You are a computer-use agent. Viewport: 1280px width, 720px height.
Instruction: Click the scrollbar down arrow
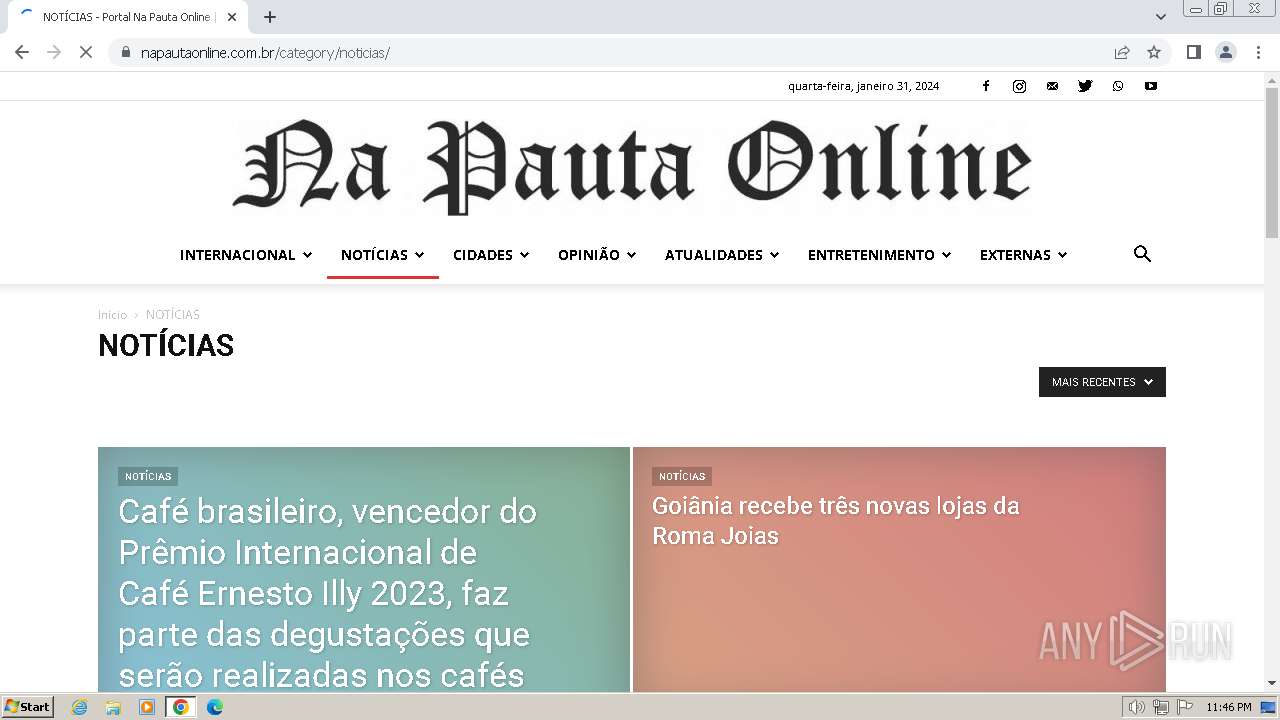(1272, 683)
